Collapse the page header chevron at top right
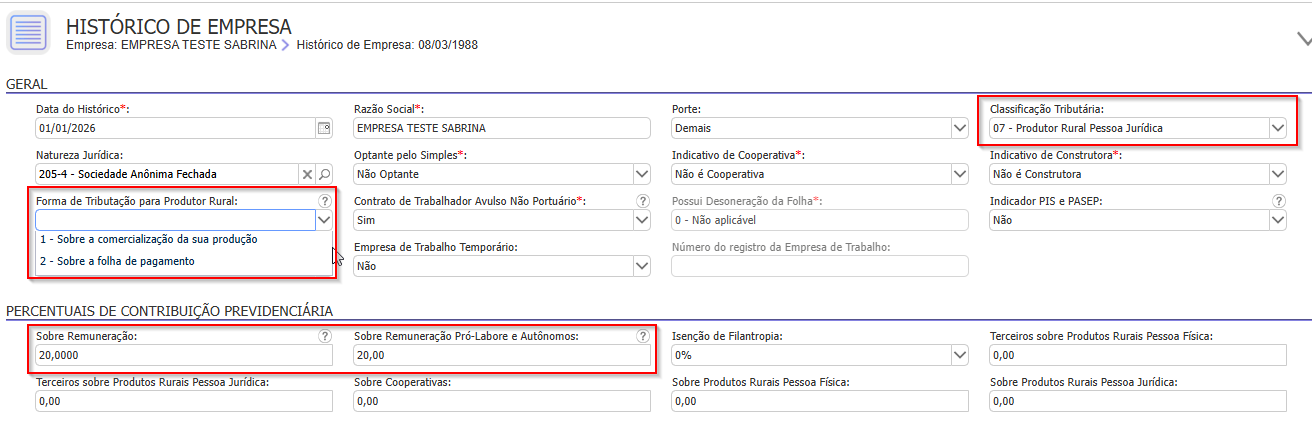Image resolution: width=1312 pixels, height=430 pixels. click(1303, 39)
